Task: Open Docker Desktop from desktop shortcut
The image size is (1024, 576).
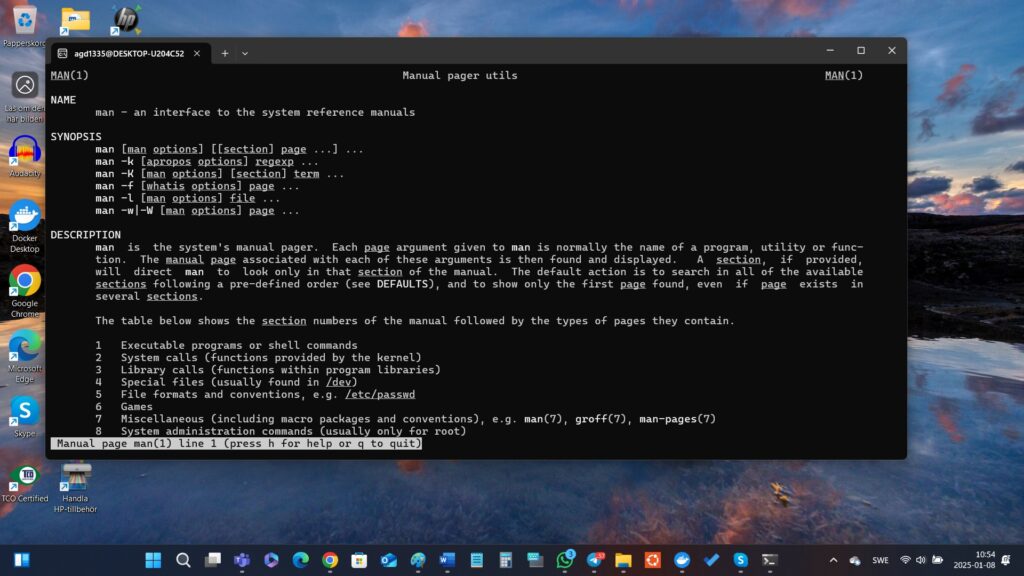Action: click(24, 219)
